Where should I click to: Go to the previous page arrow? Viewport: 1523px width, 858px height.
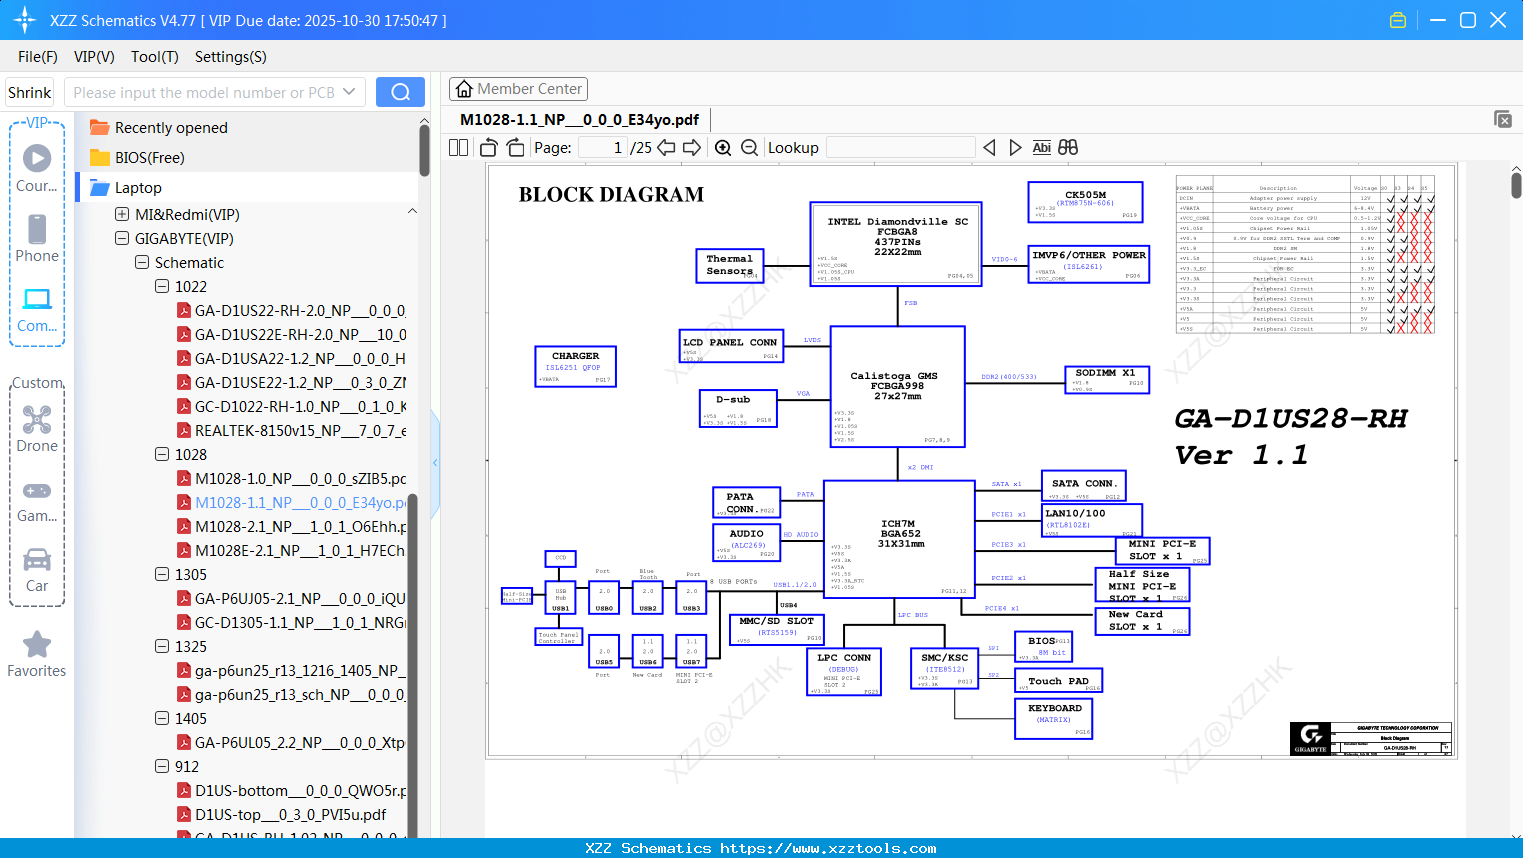click(x=666, y=147)
